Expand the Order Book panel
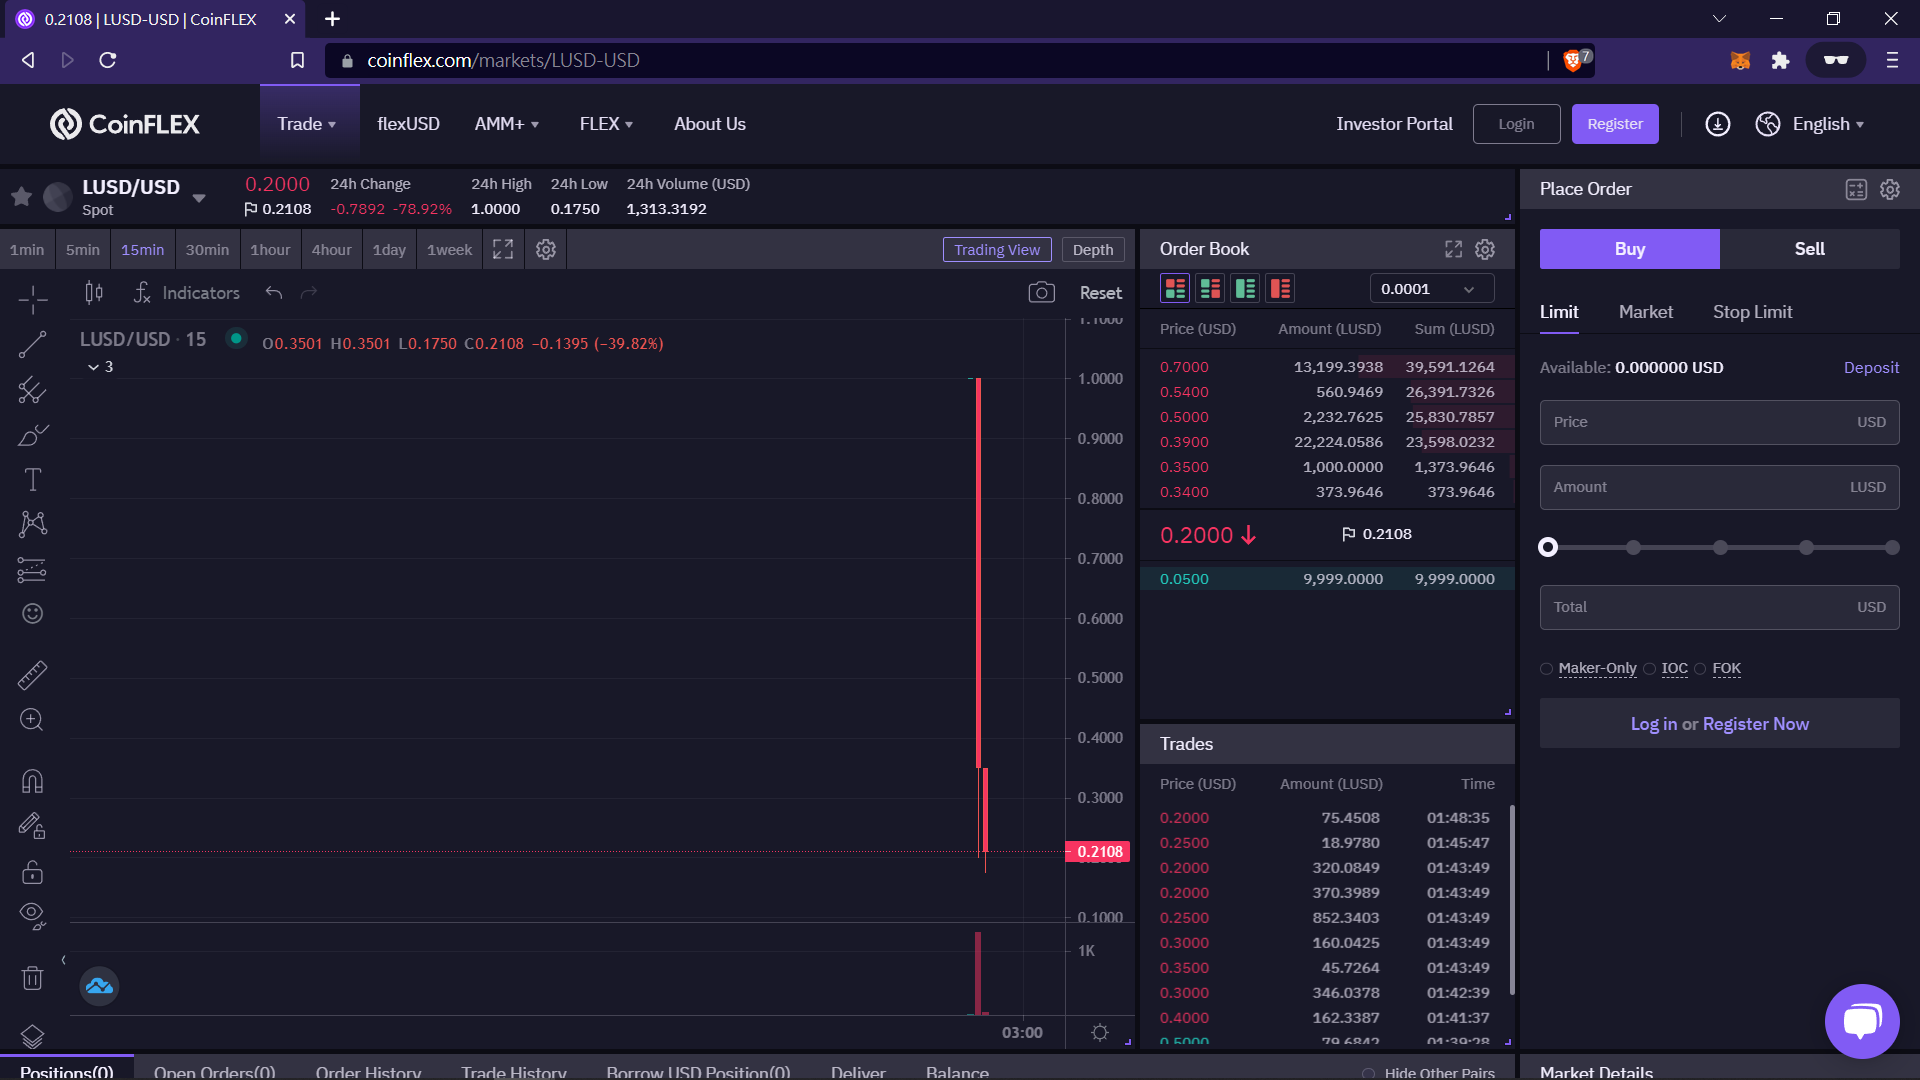The image size is (1920, 1080). pyautogui.click(x=1453, y=249)
